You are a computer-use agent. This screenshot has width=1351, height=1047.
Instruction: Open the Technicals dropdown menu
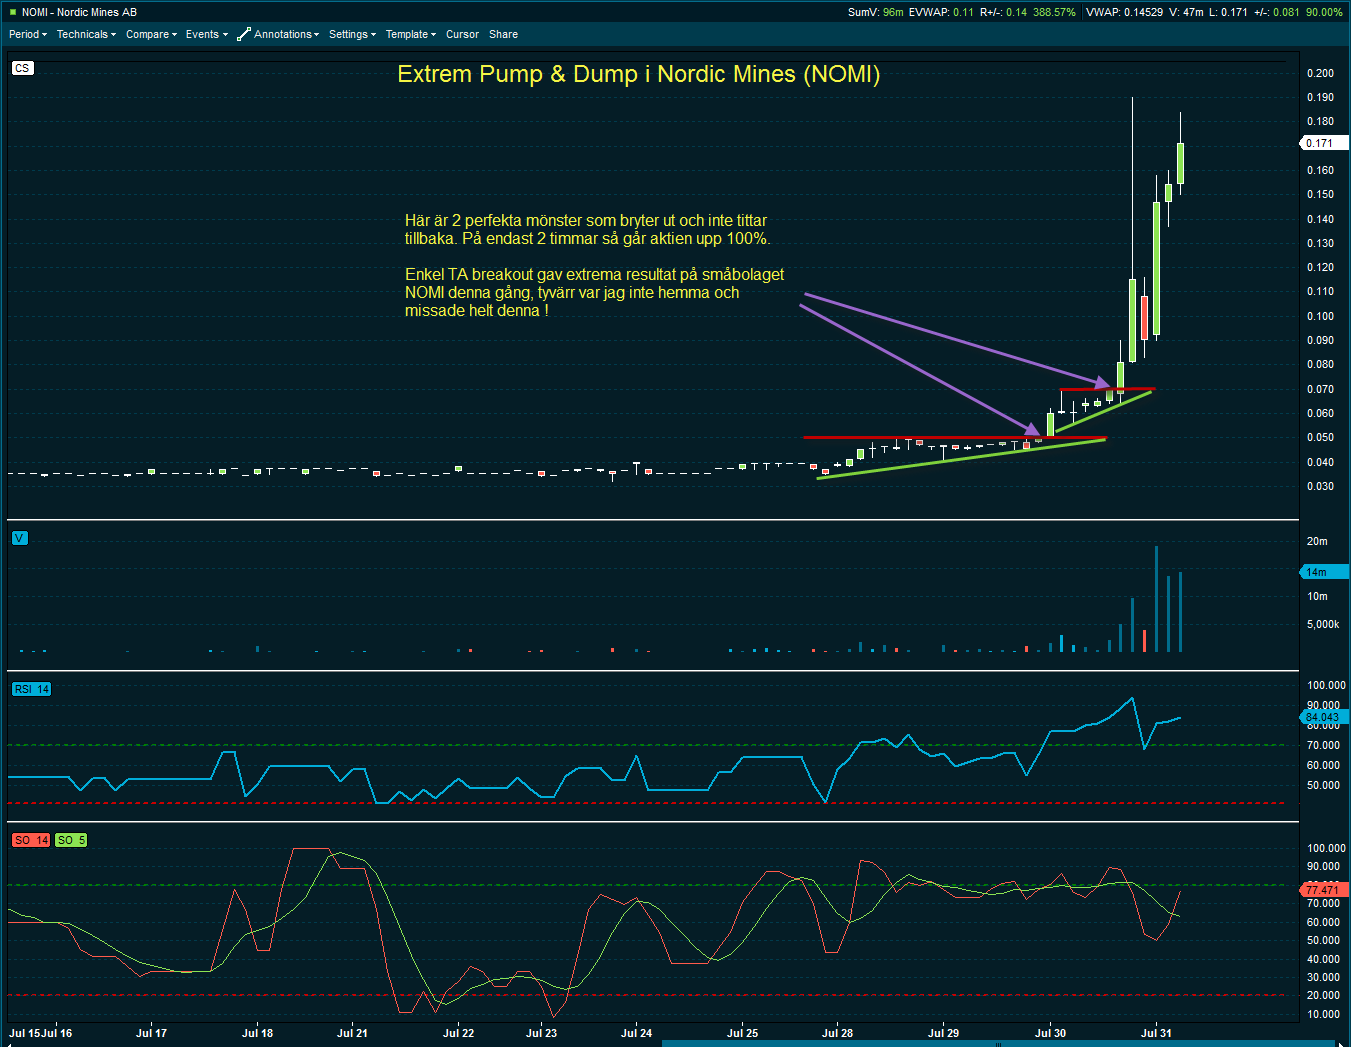pyautogui.click(x=86, y=34)
